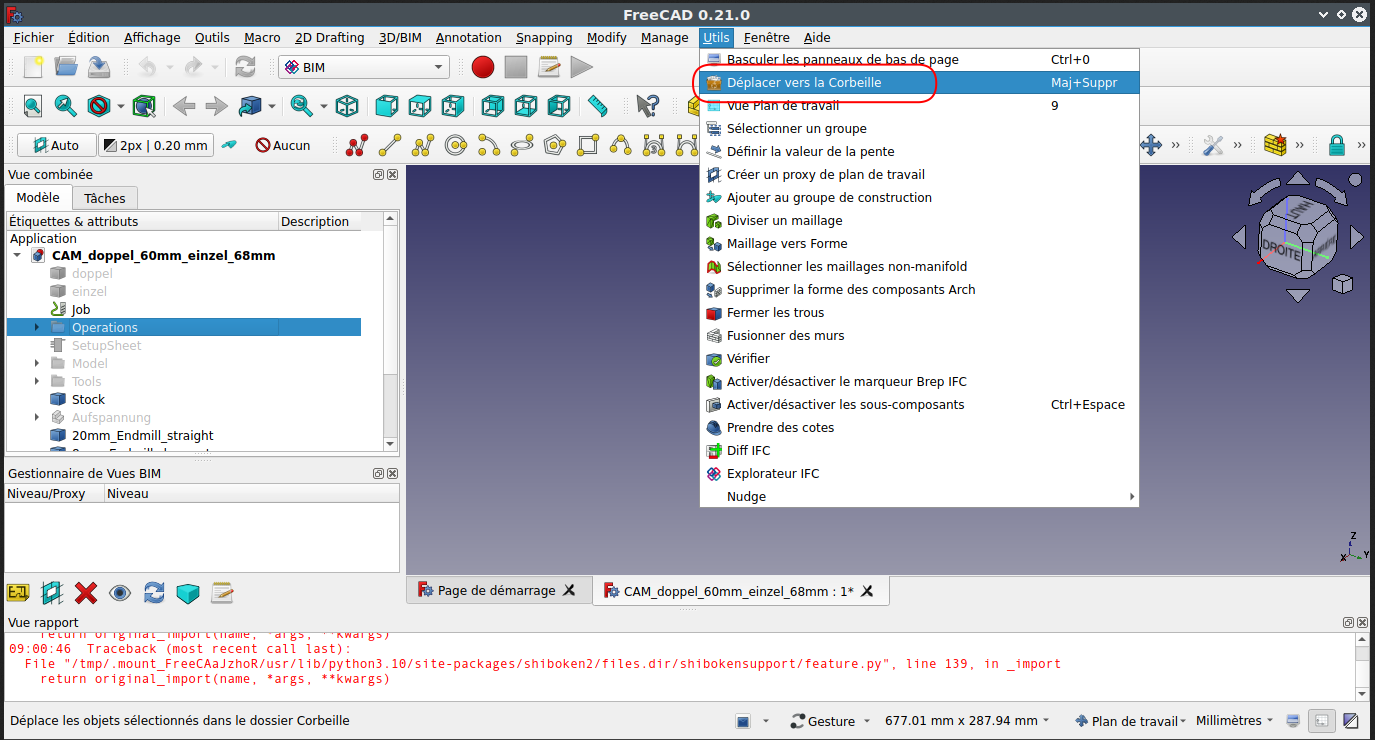Open a document with the folder icon
This screenshot has height=740, width=1375.
coord(66,66)
